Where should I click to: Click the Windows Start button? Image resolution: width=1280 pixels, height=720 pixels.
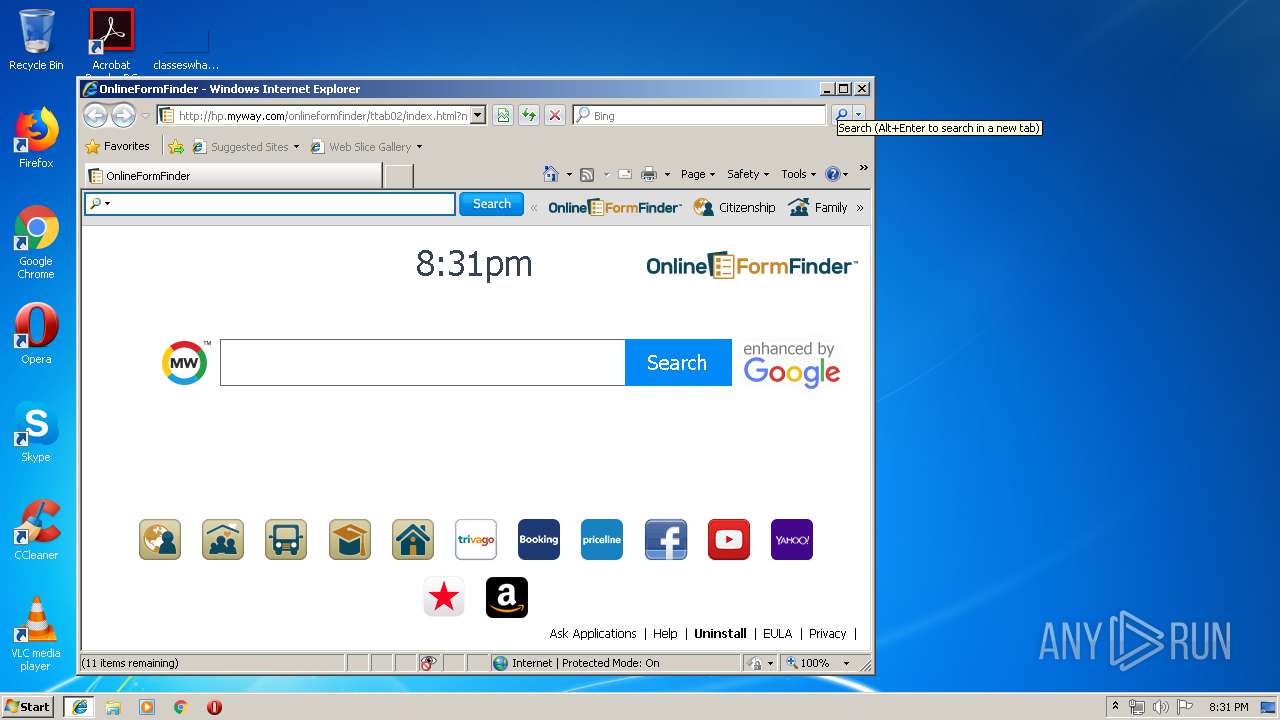(x=27, y=707)
